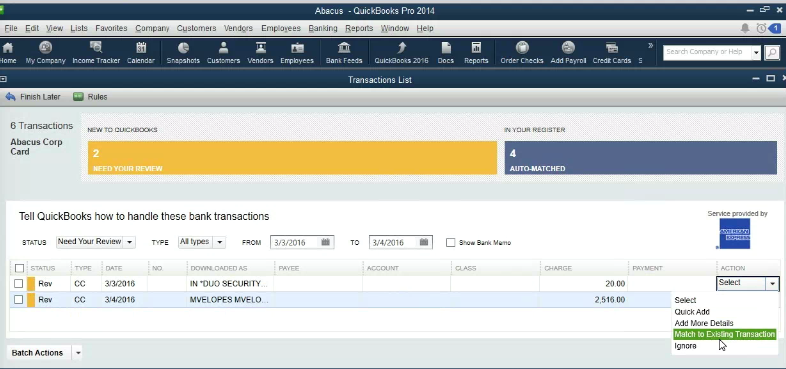Open Reports toolbar icon

pyautogui.click(x=476, y=53)
